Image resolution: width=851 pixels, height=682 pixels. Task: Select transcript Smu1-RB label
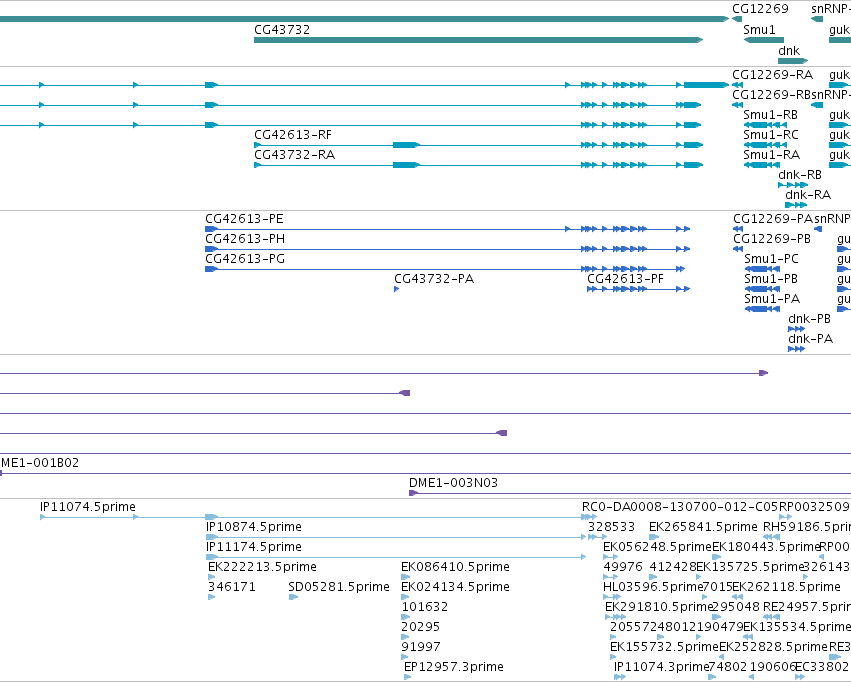770,115
